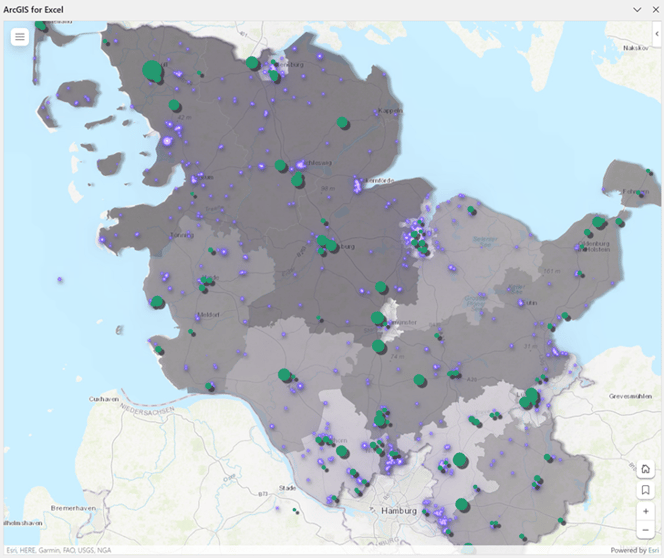Expand the side panel collapse arrow
664x558 pixels.
657,34
